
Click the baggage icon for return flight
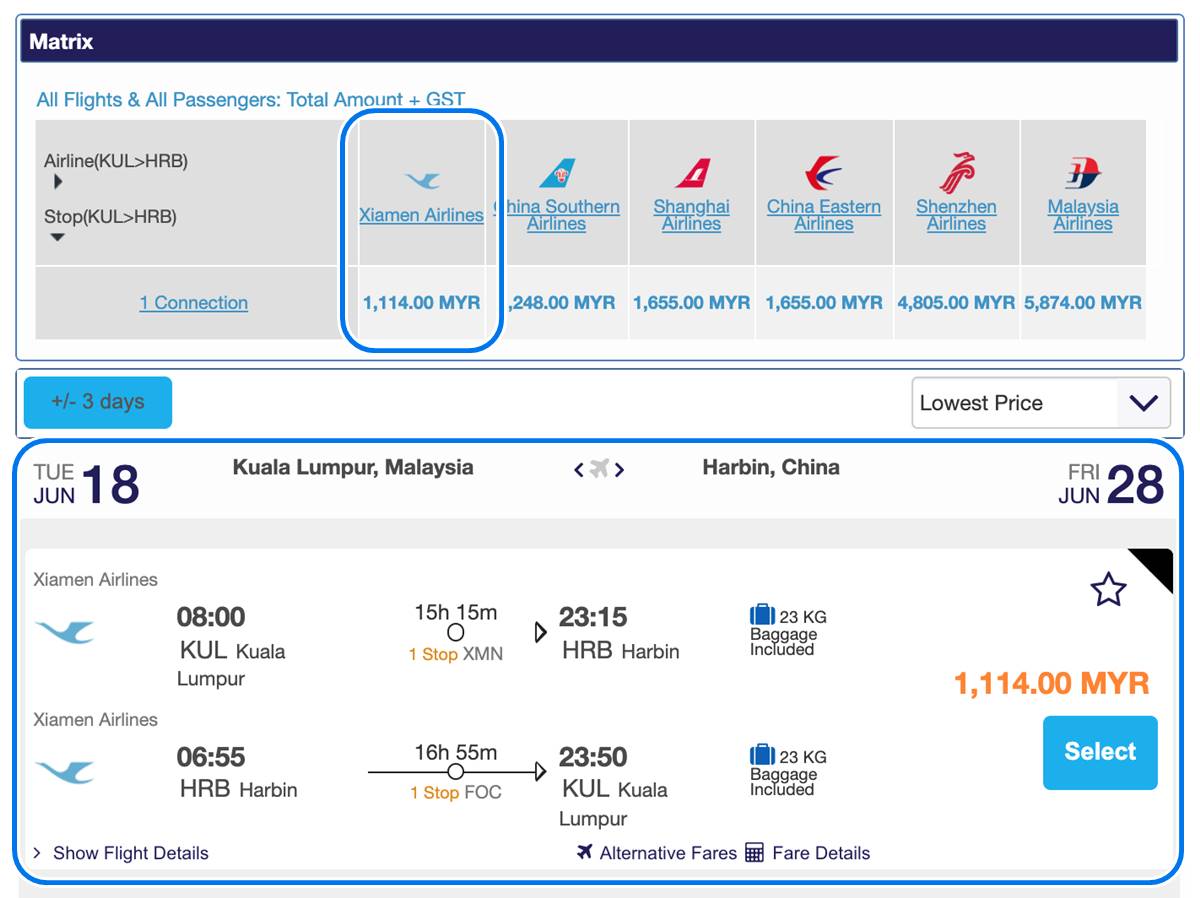coord(762,755)
